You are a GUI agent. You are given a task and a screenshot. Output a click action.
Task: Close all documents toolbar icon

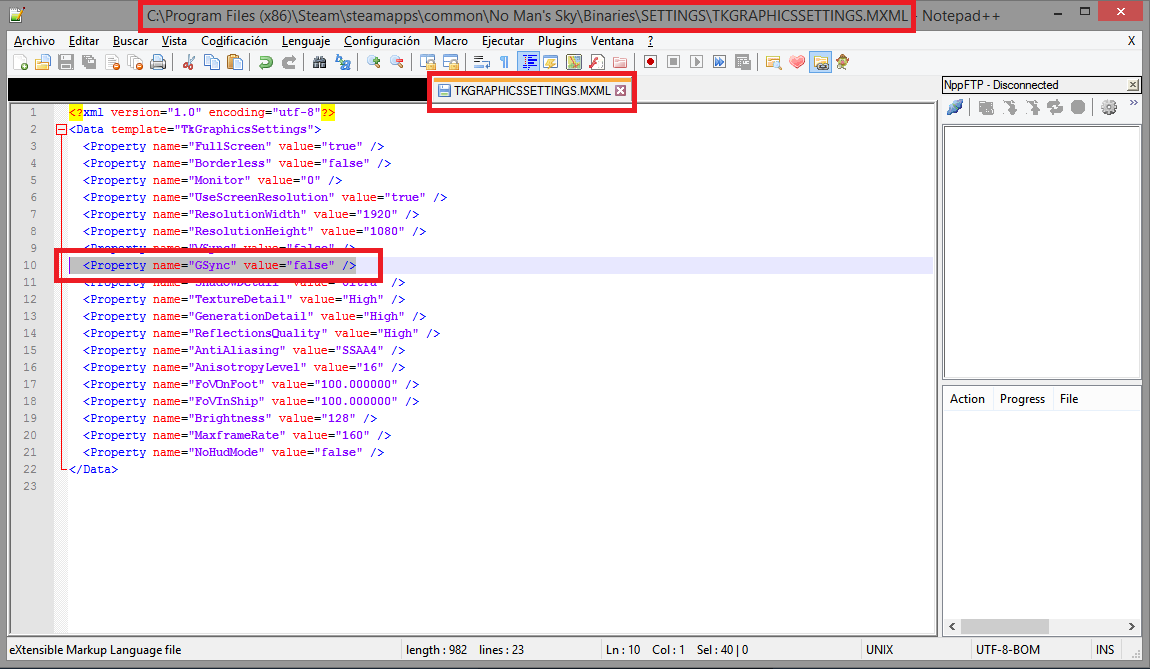coord(135,62)
